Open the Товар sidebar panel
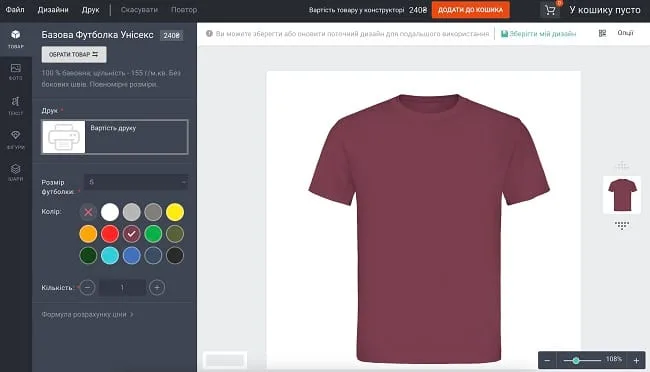Image resolution: width=650 pixels, height=372 pixels. click(x=16, y=39)
